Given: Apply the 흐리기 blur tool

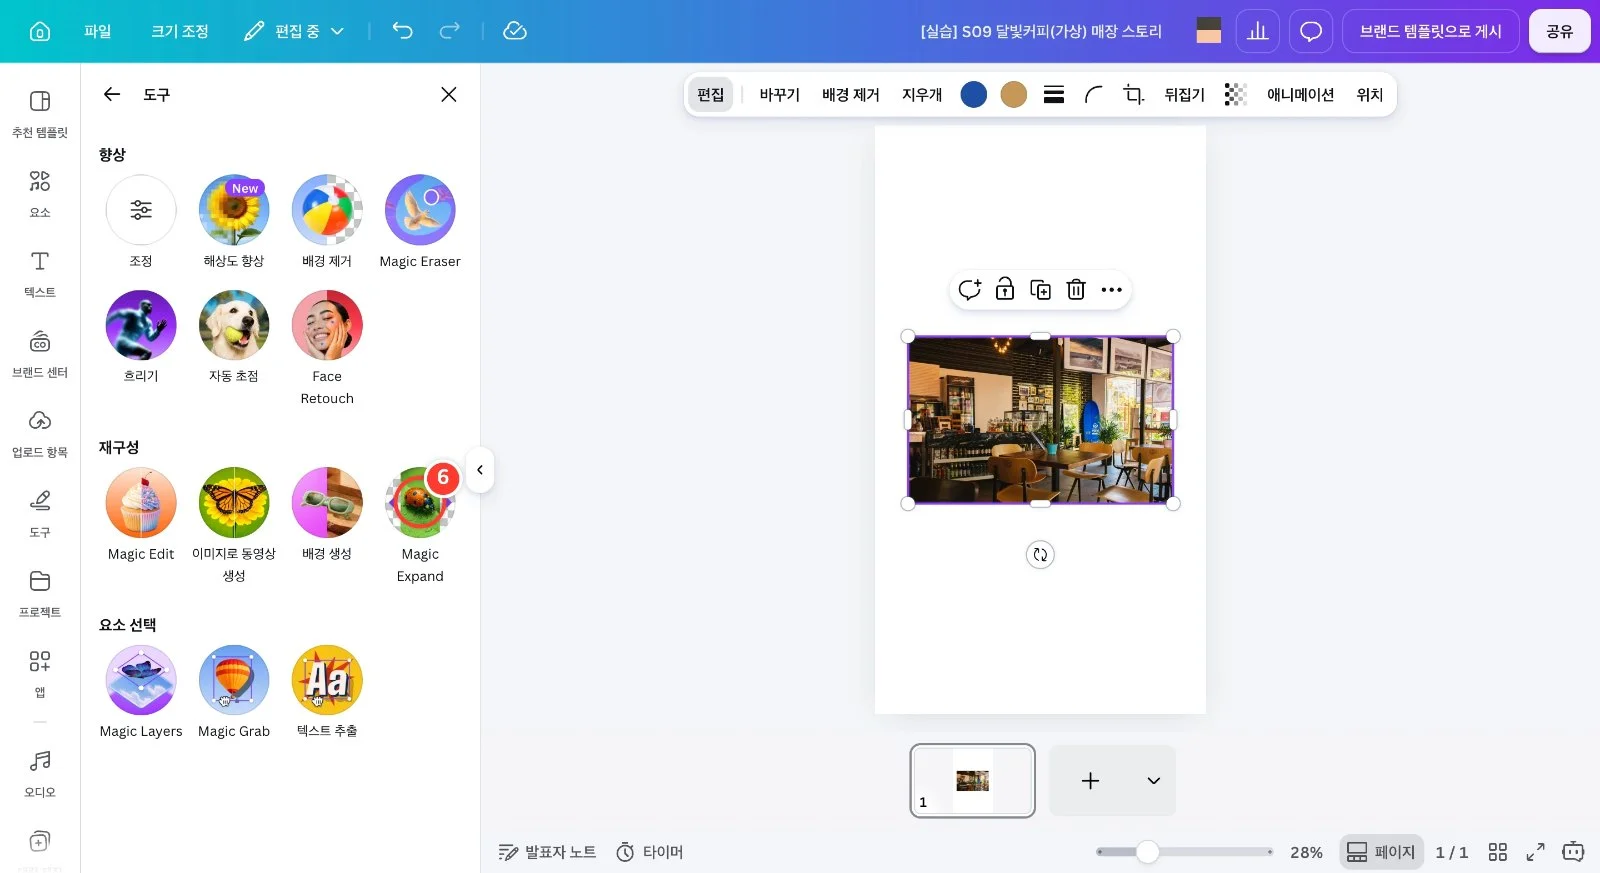Looking at the screenshot, I should [141, 325].
